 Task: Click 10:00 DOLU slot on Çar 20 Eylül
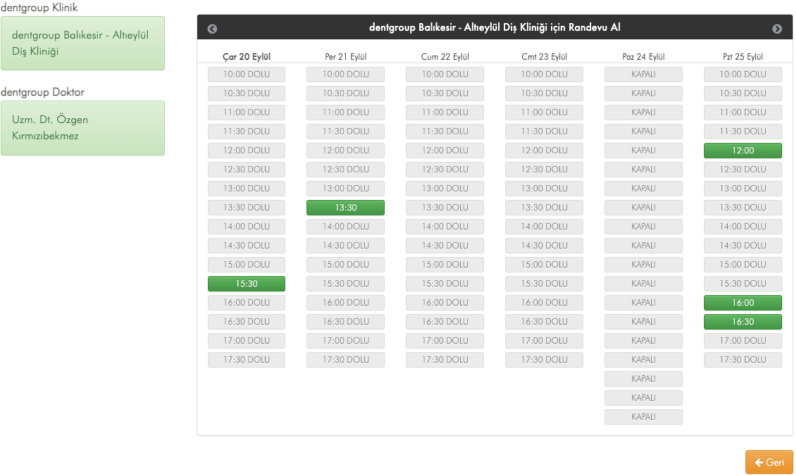coord(246,74)
